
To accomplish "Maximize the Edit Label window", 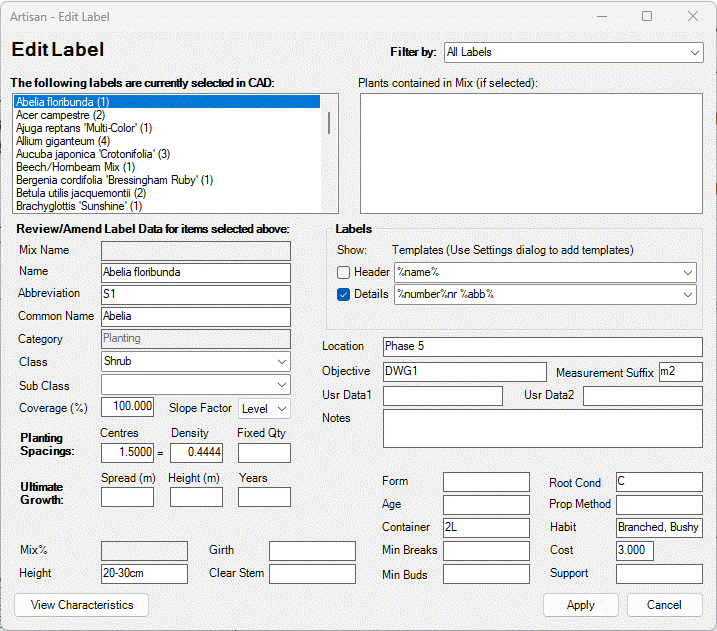I will [x=647, y=16].
